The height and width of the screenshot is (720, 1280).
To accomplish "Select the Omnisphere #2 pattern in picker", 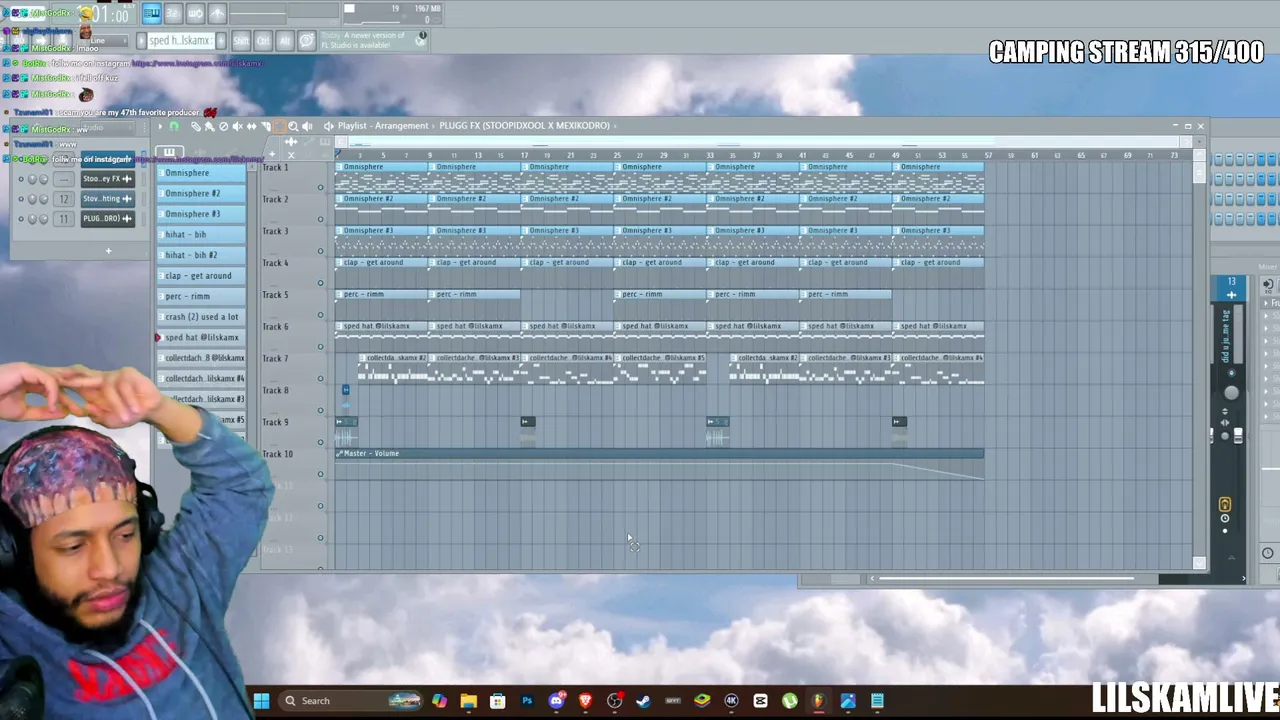I will pyautogui.click(x=201, y=193).
